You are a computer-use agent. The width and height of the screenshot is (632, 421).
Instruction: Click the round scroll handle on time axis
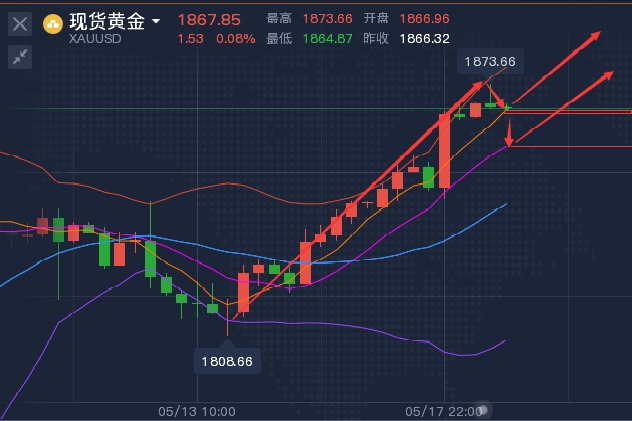[x=484, y=410]
